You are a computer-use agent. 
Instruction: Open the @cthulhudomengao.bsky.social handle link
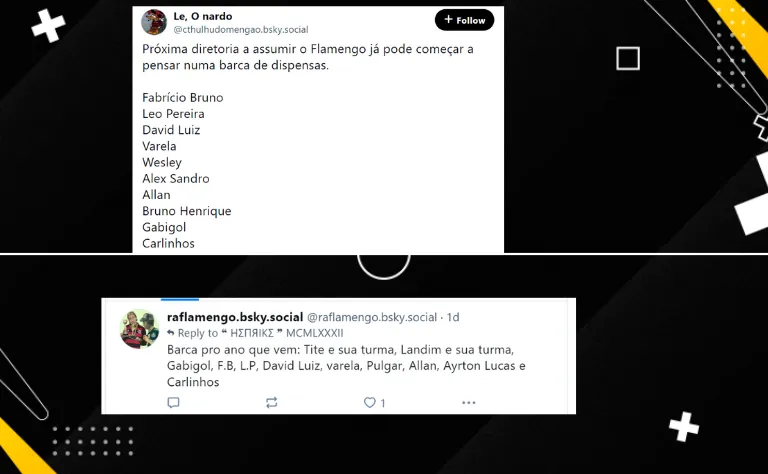(241, 30)
